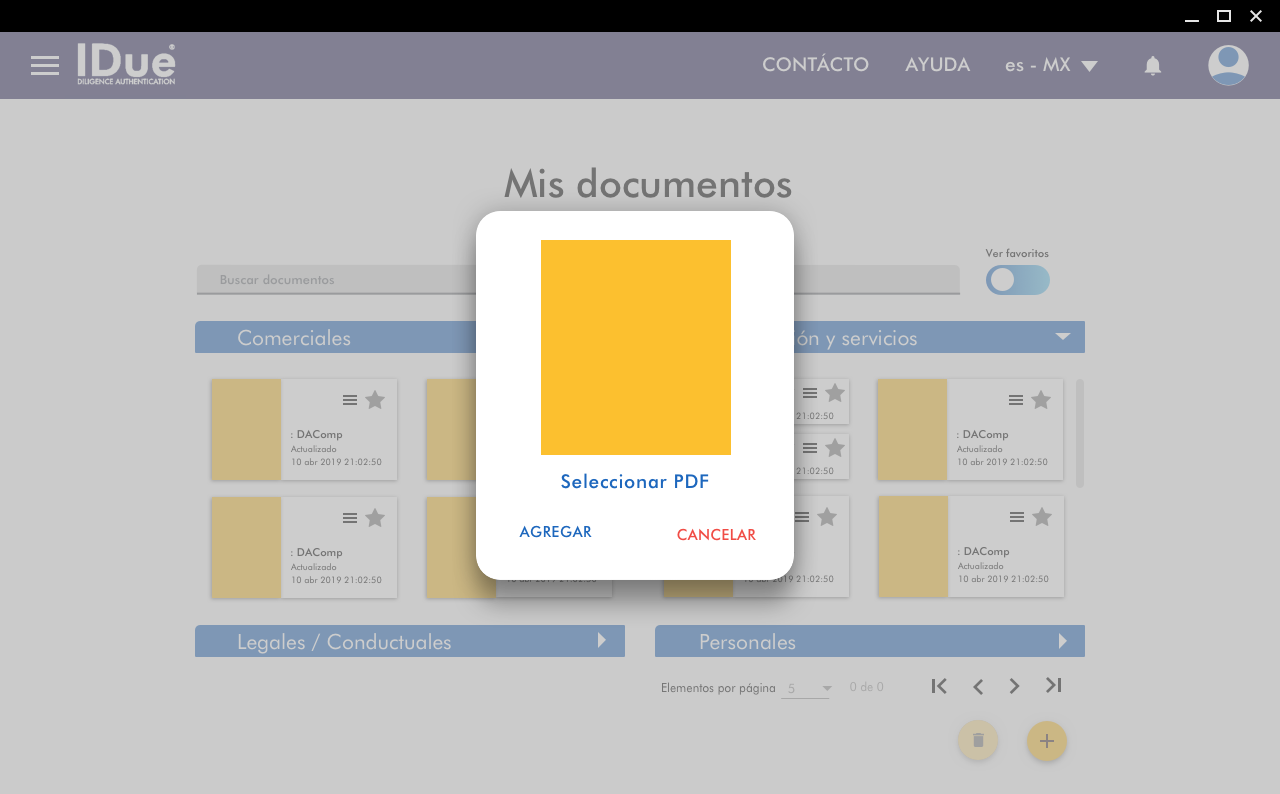Open the CONTACTO menu item

coord(815,65)
